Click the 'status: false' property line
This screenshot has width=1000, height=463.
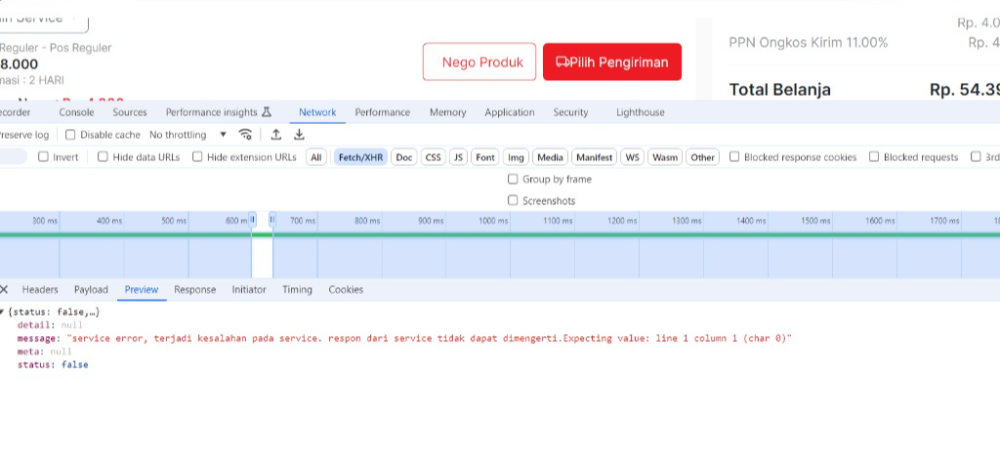click(53, 365)
